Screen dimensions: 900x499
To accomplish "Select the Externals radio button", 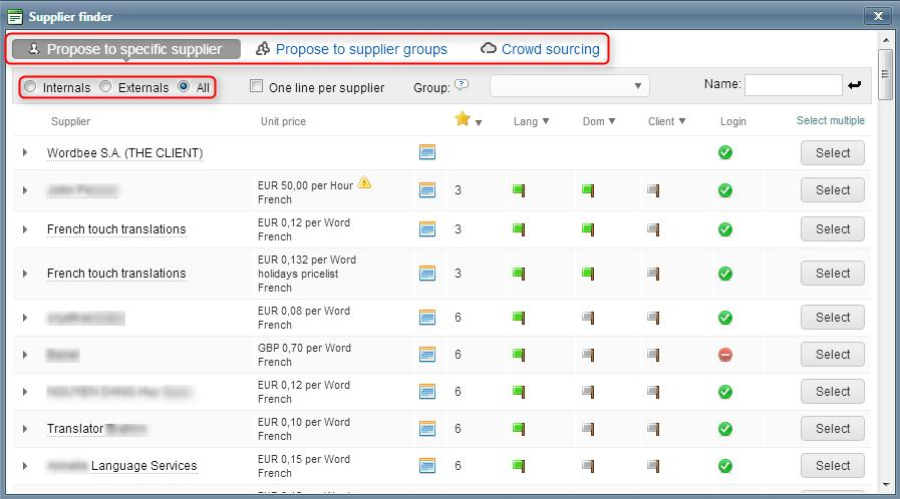I will point(105,87).
